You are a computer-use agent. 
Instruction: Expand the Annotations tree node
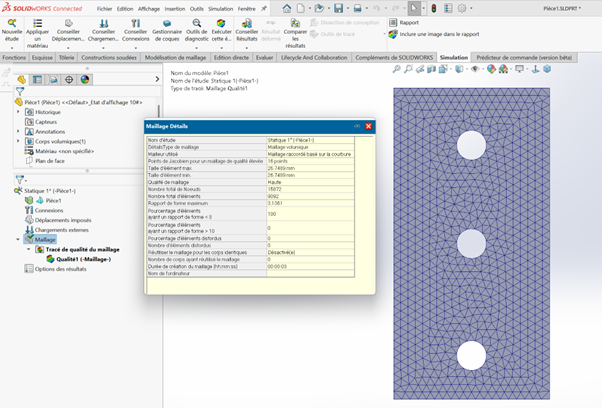[18, 131]
